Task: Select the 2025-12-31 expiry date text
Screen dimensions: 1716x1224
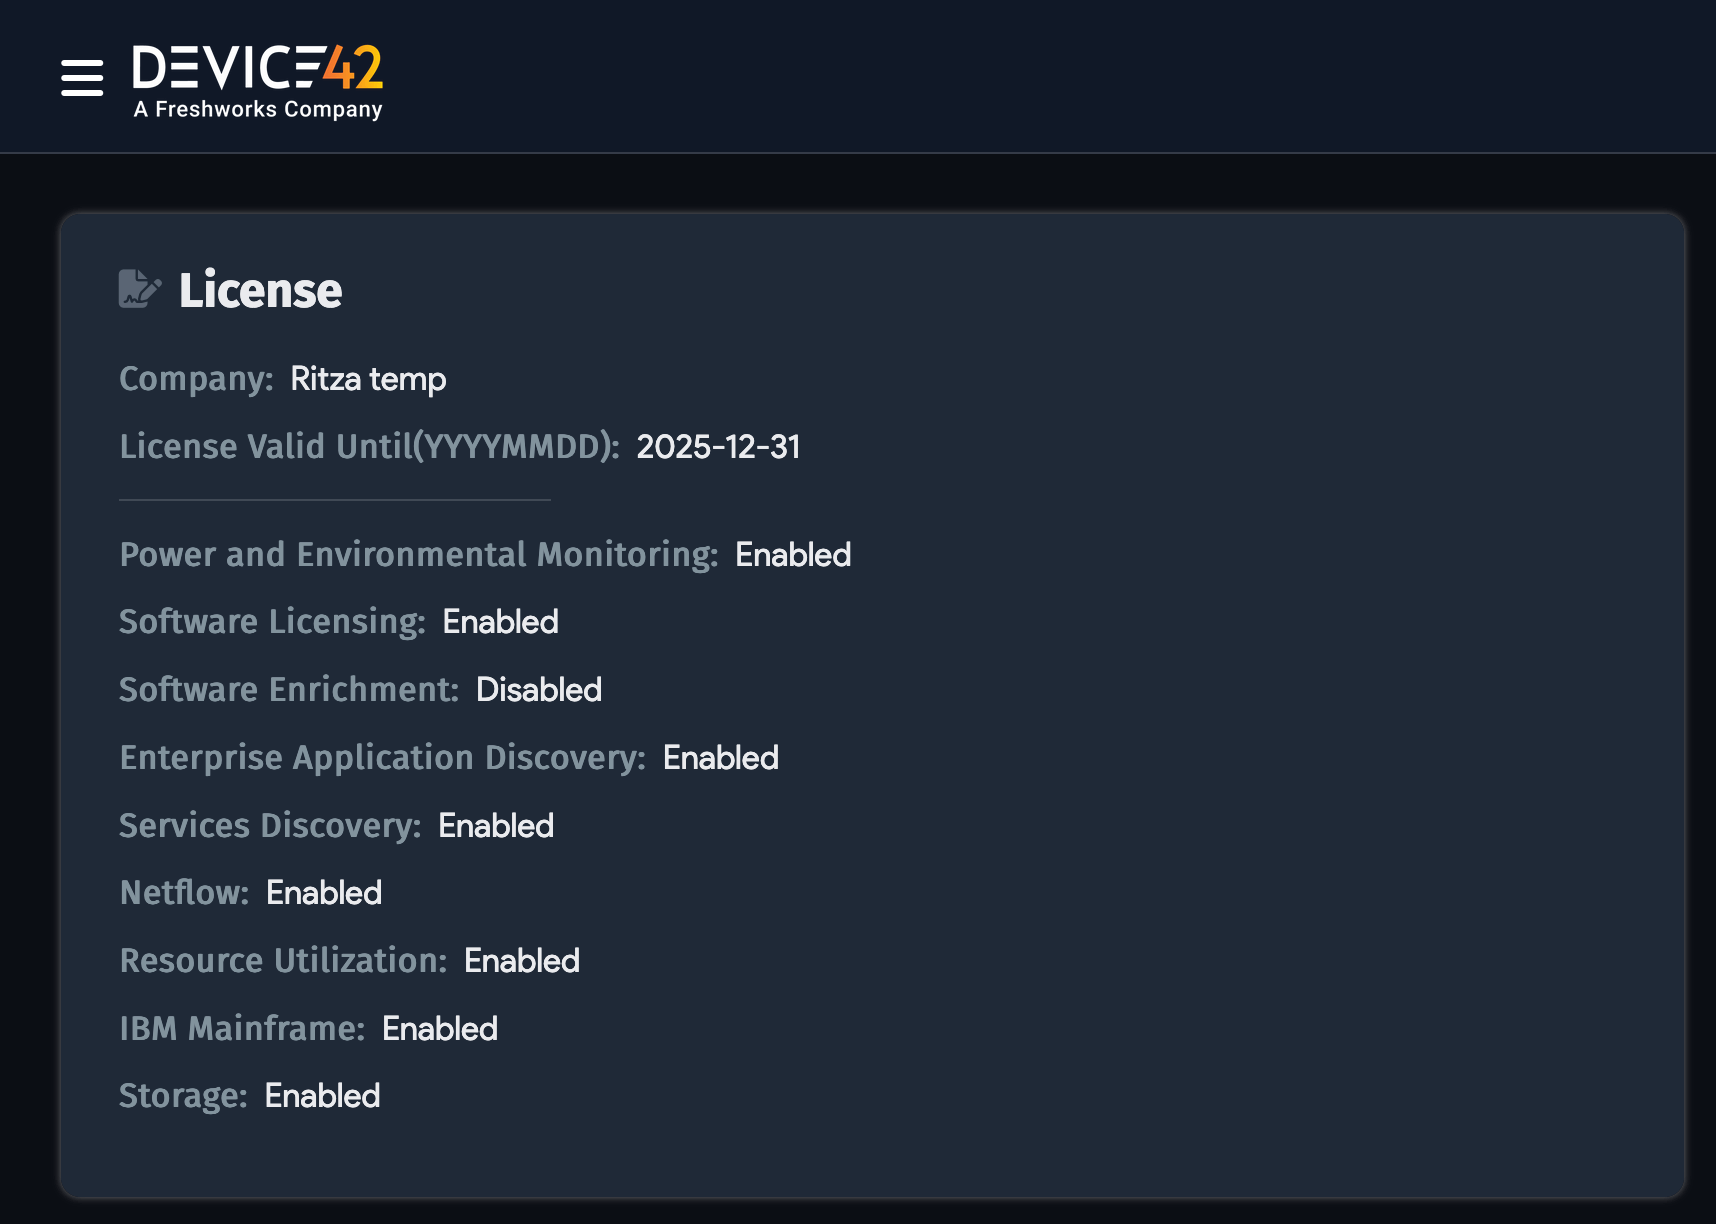Action: click(x=720, y=447)
